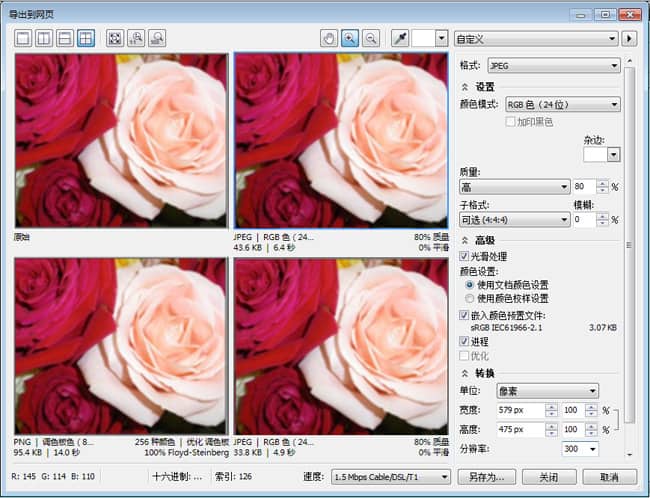
Task: Toggle the 光滑处理 checkbox
Action: (464, 256)
